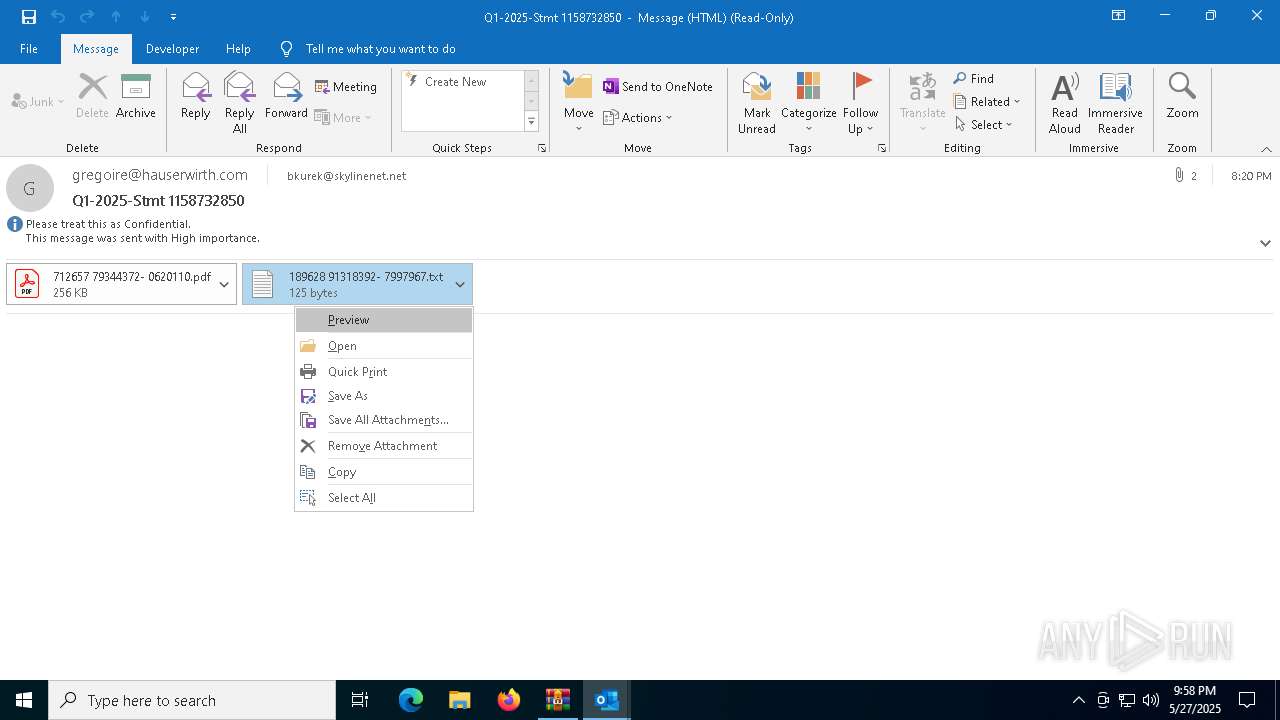
Task: Open WinRAR from the taskbar
Action: click(557, 700)
